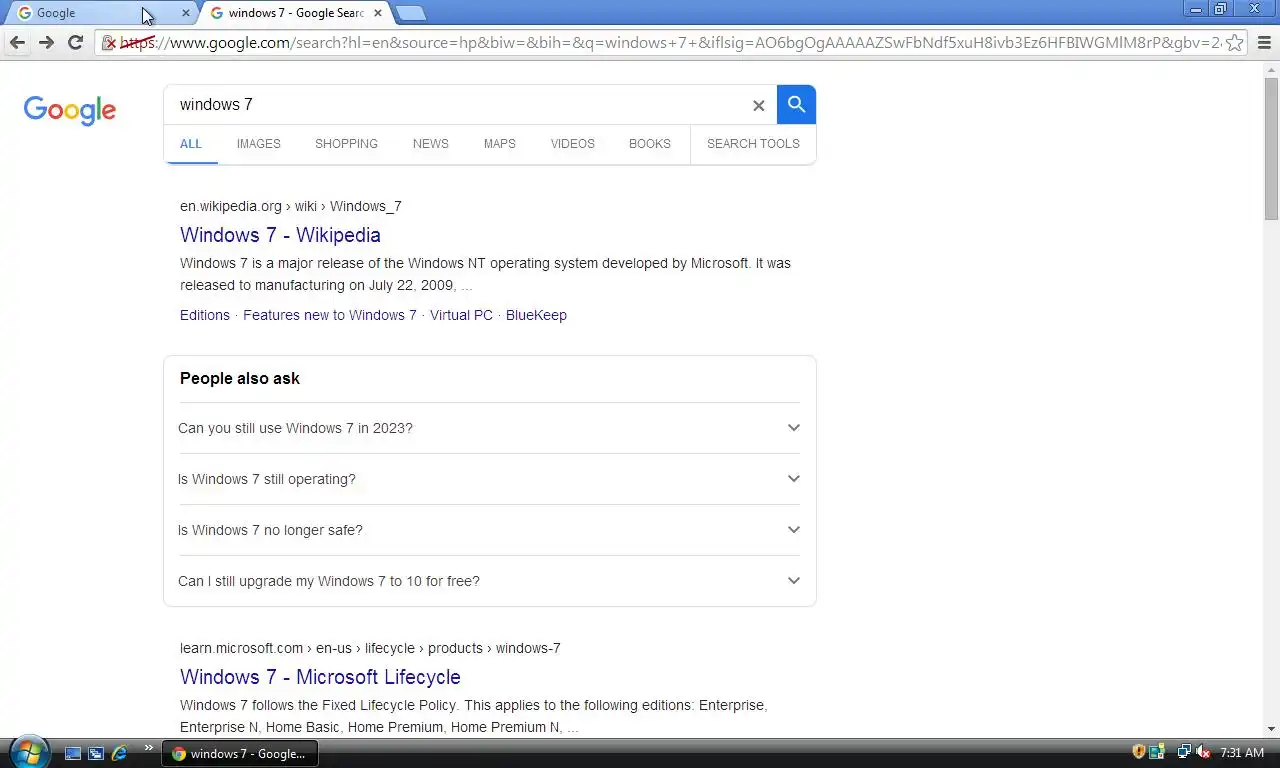Click Switch between windows quick launch icon
This screenshot has height=768, width=1280.
[x=96, y=753]
